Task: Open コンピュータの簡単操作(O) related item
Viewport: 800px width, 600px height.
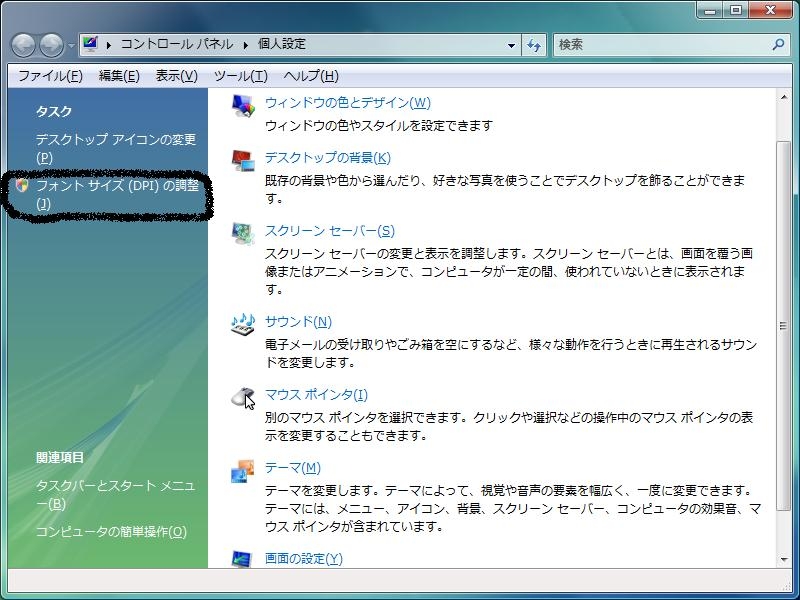Action: tap(111, 532)
